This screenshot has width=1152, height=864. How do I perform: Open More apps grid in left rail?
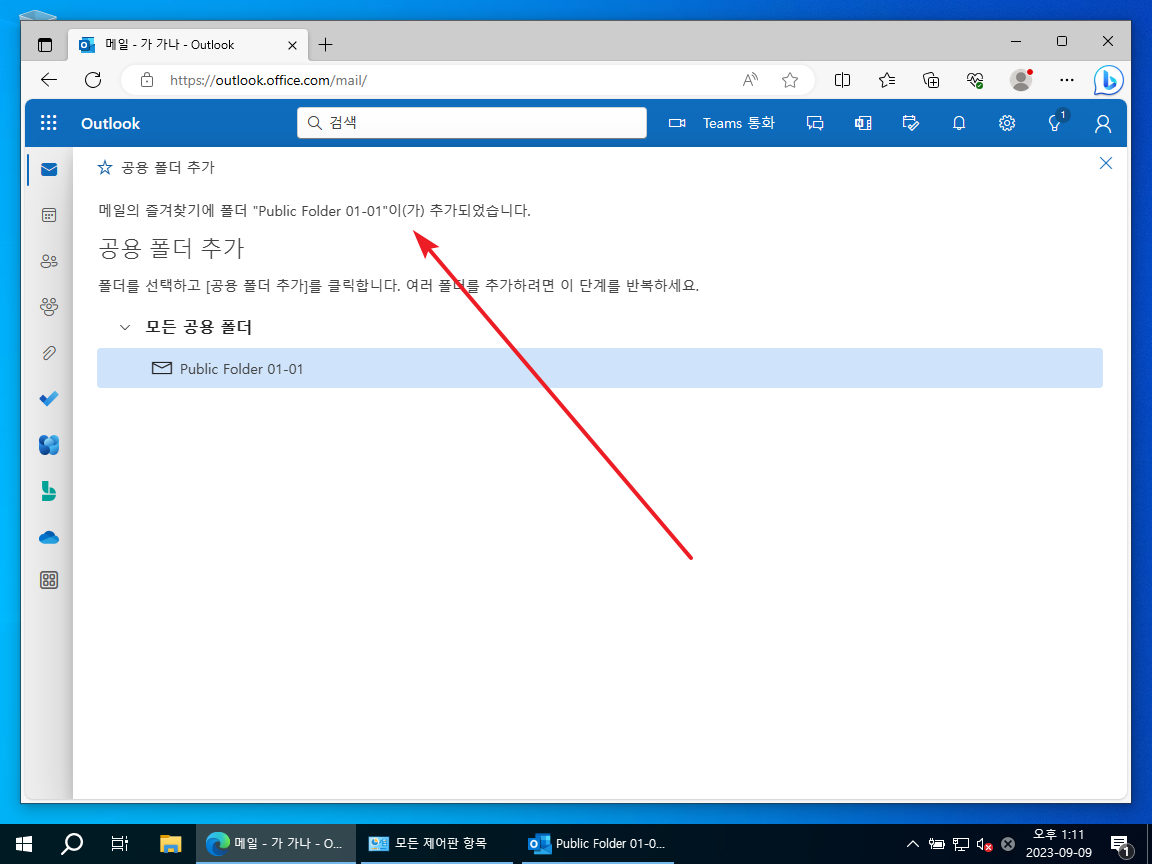[x=49, y=580]
